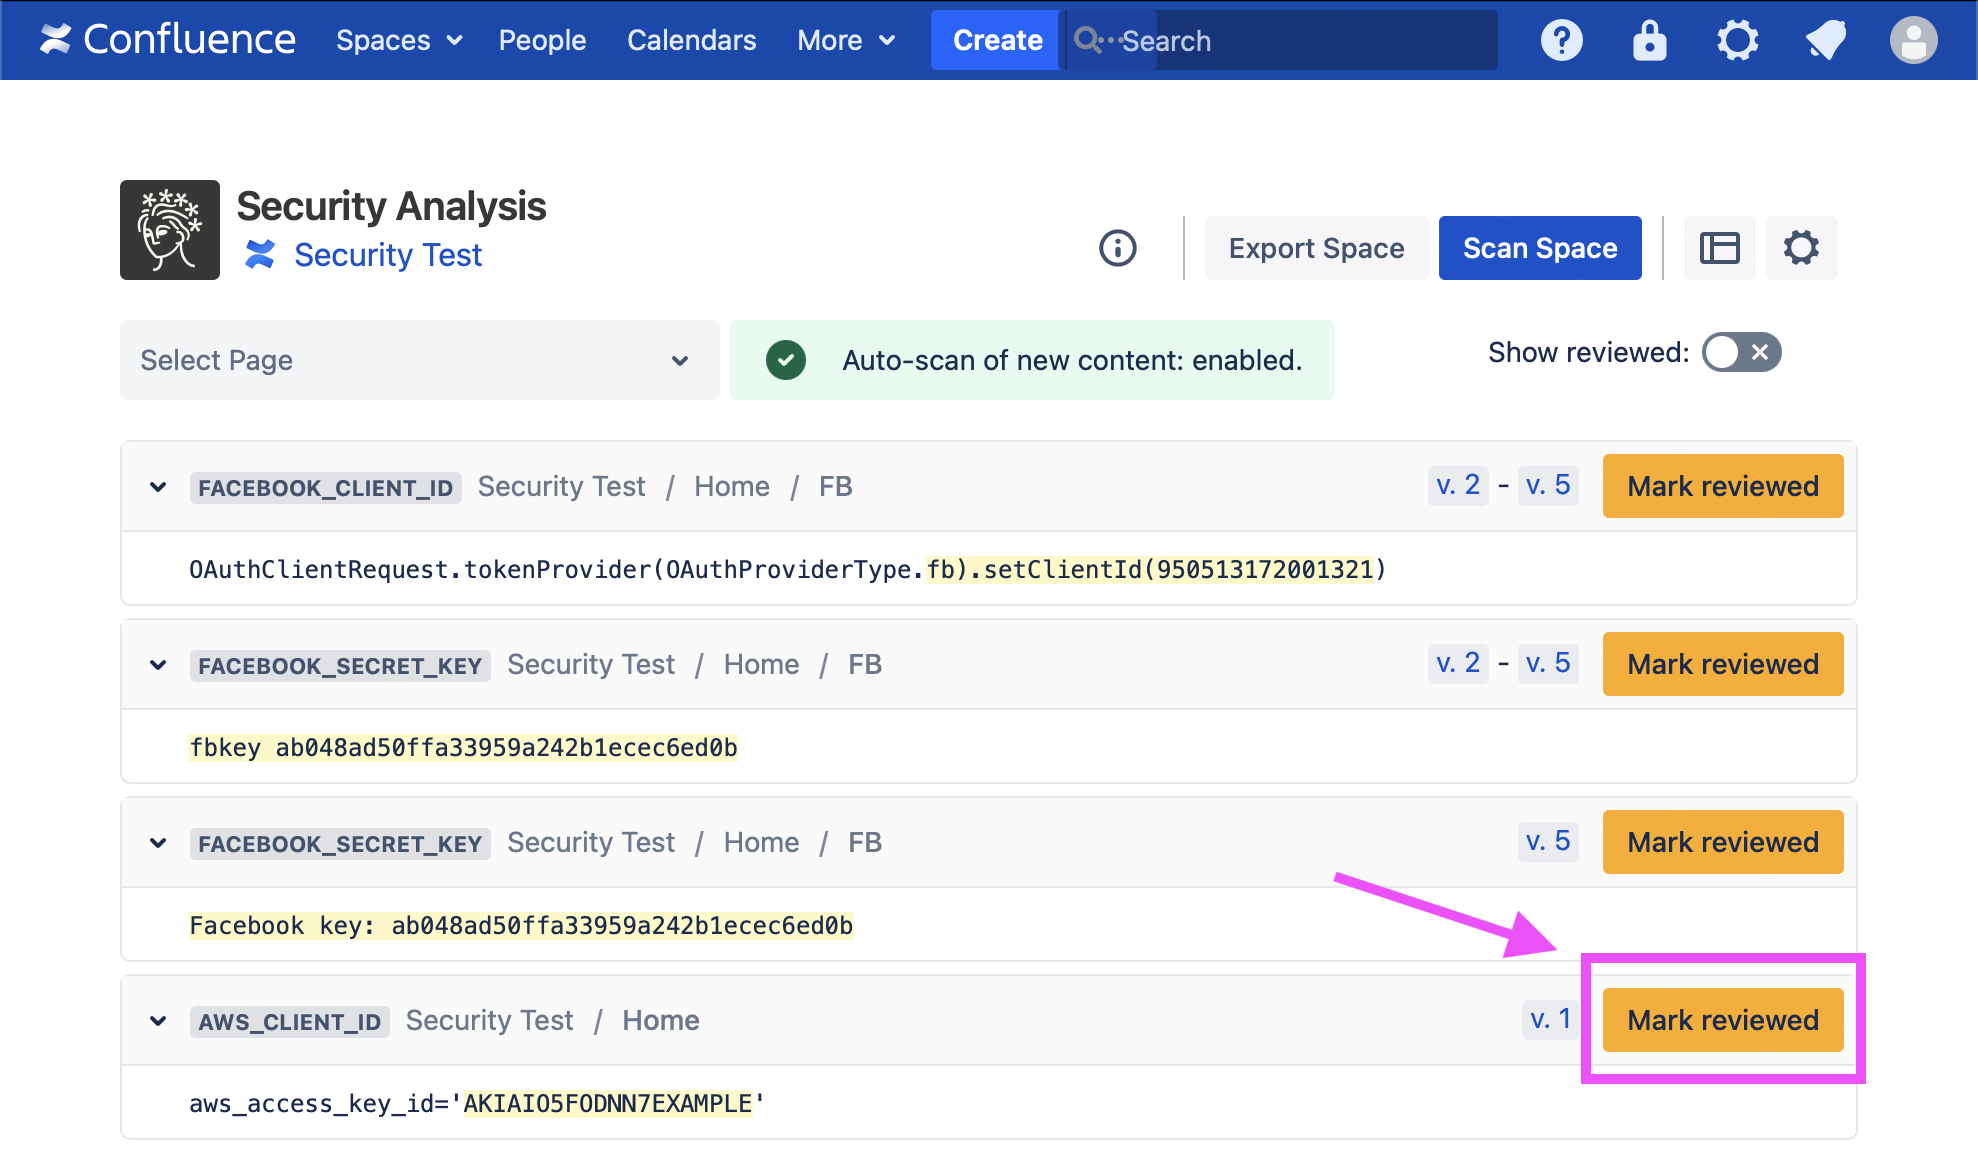Open Confluence administration gear icon
Screen dimensions: 1978x1156
pyautogui.click(x=1737, y=41)
